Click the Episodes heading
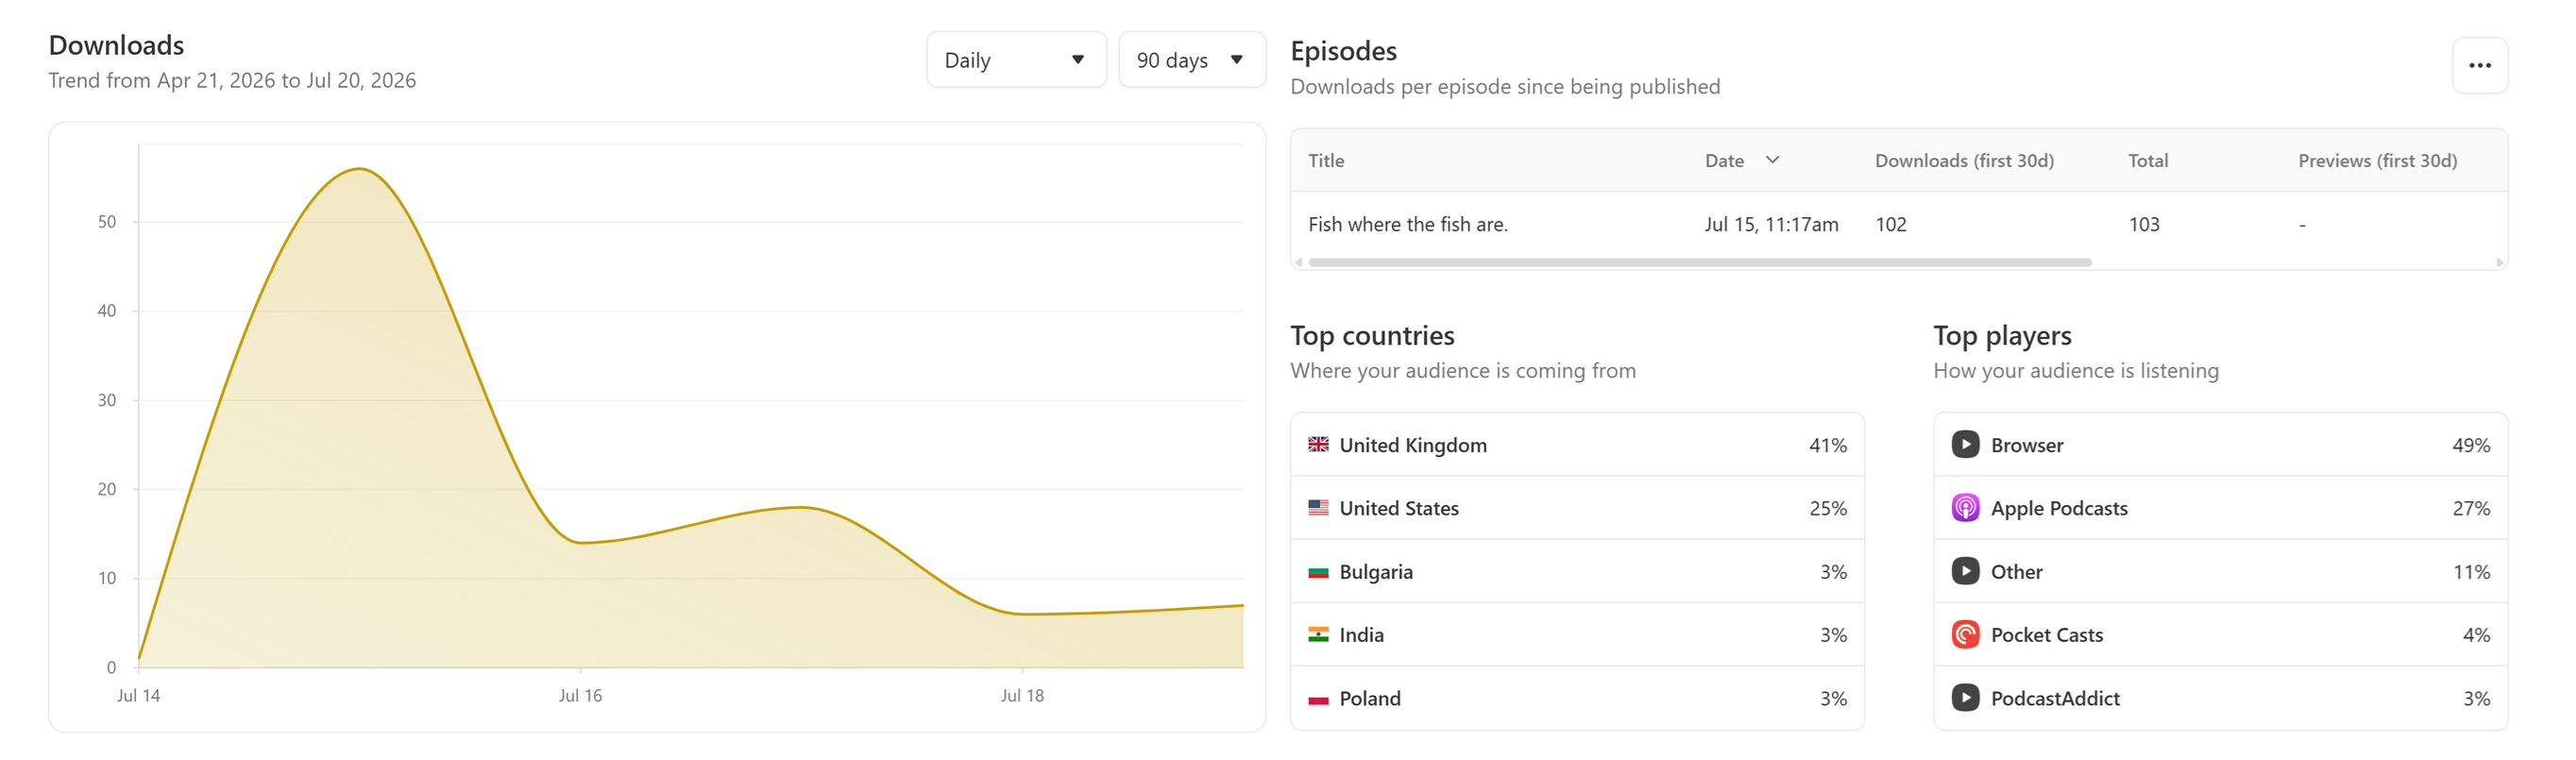The height and width of the screenshot is (760, 2576). (x=1343, y=51)
